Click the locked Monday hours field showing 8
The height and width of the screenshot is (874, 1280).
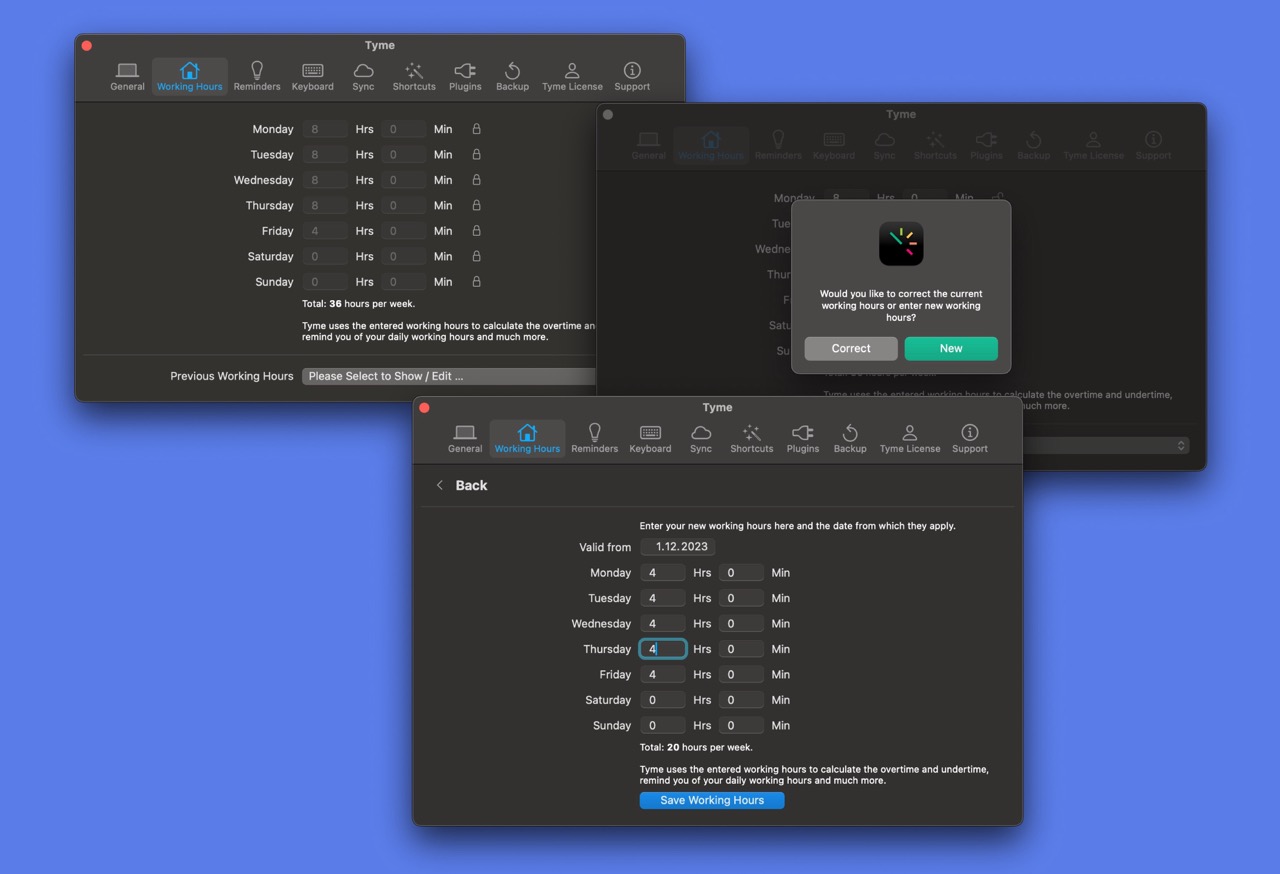click(325, 129)
